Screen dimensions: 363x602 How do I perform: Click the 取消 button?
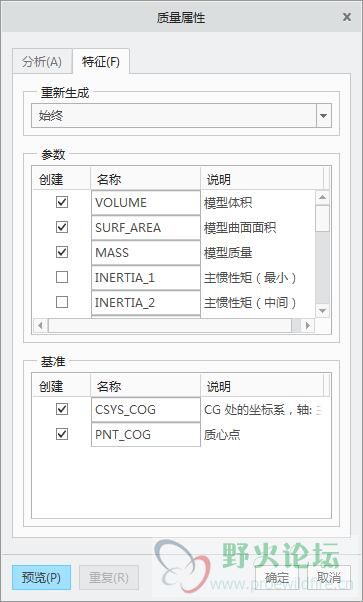point(329,577)
